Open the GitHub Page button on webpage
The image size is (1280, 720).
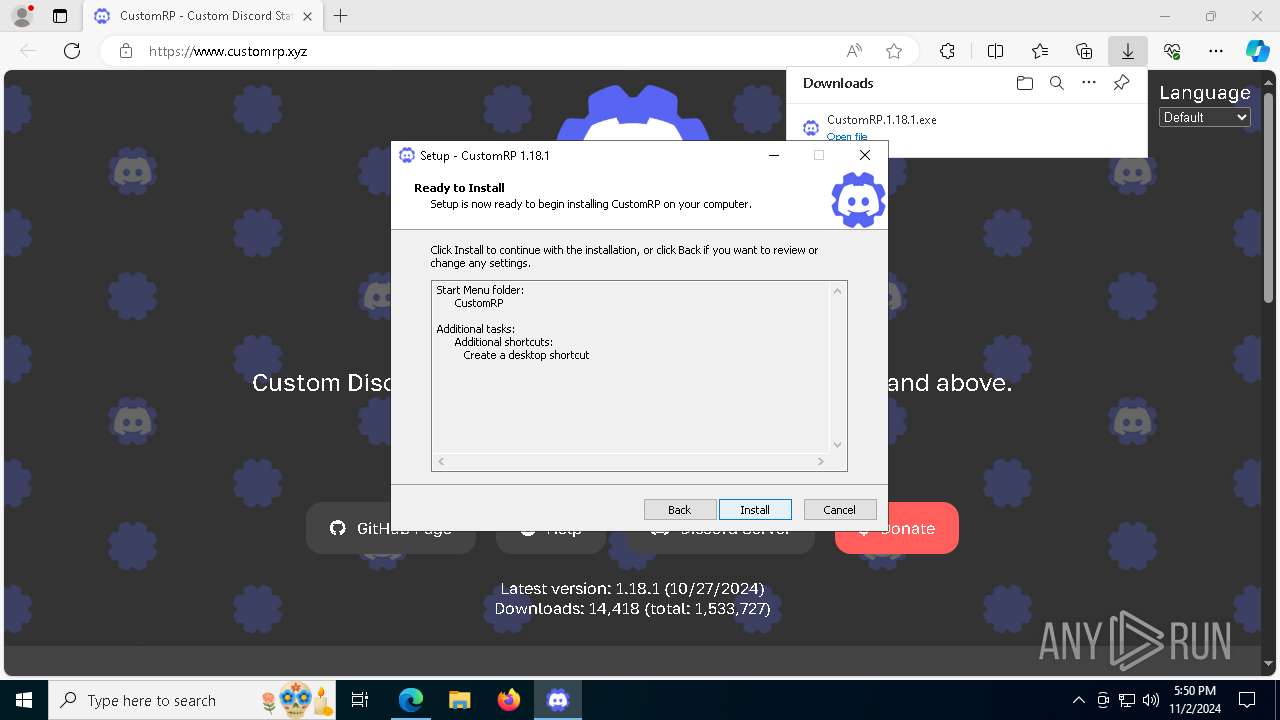click(x=391, y=528)
